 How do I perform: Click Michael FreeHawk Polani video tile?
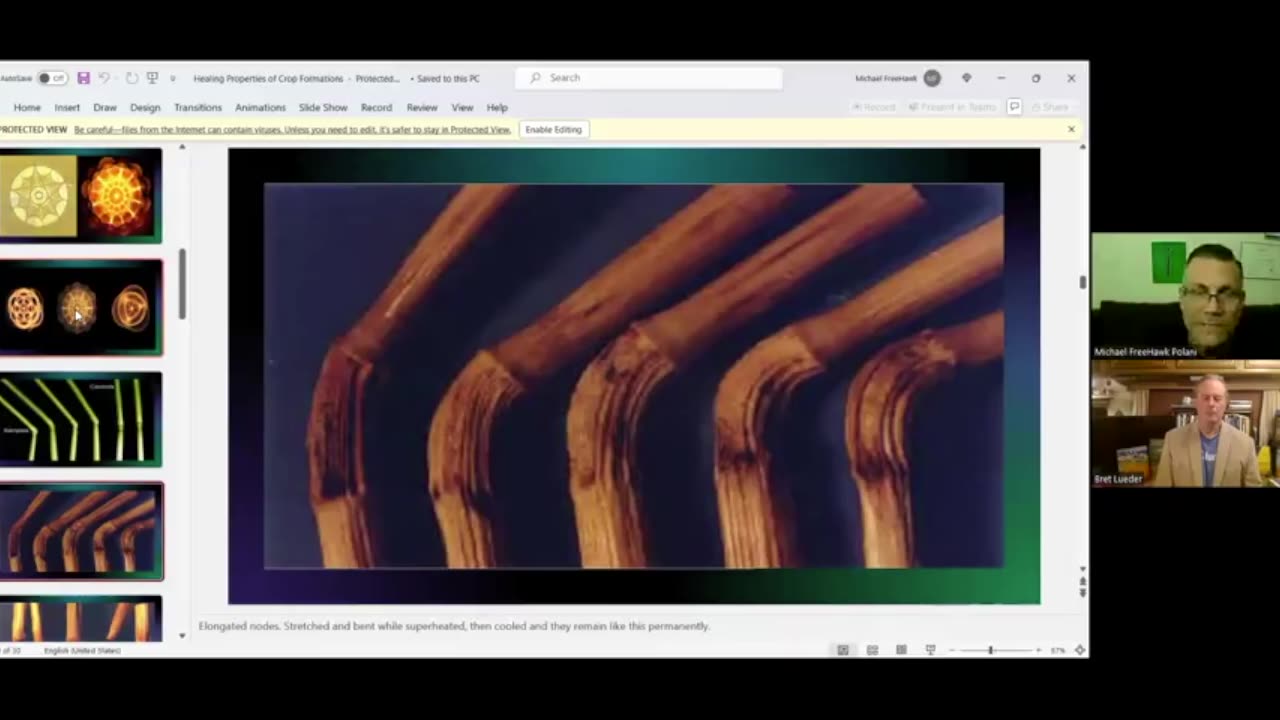click(x=1185, y=296)
